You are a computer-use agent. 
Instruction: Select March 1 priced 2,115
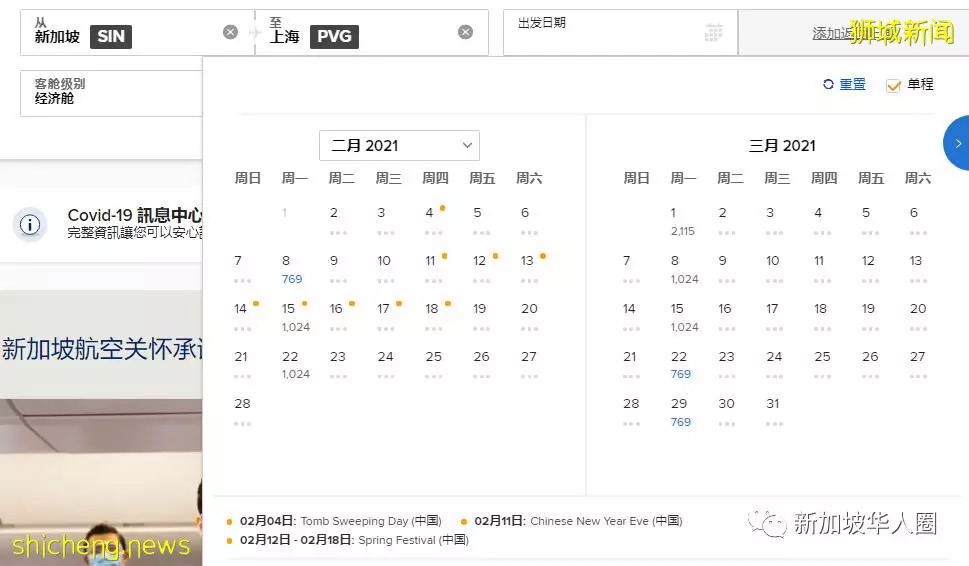[x=682, y=221]
